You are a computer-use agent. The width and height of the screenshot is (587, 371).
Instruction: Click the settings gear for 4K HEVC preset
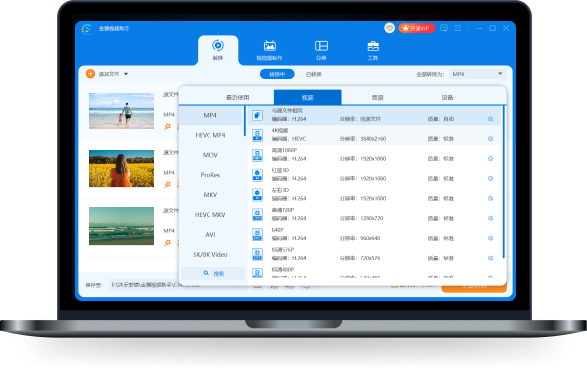click(490, 139)
